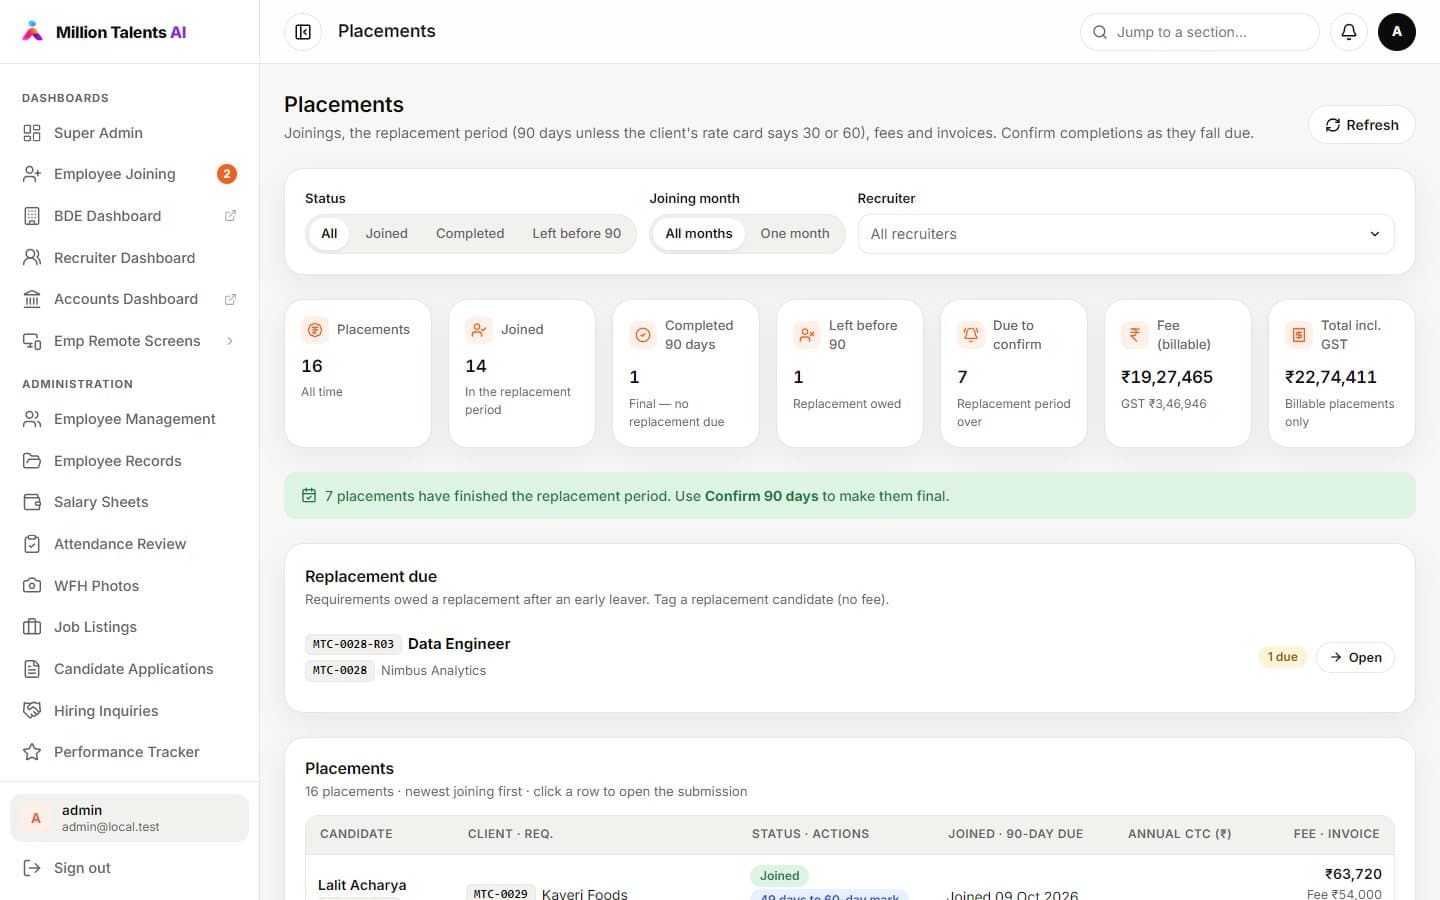
Task: Select Left before 90 status filter
Action: point(576,234)
